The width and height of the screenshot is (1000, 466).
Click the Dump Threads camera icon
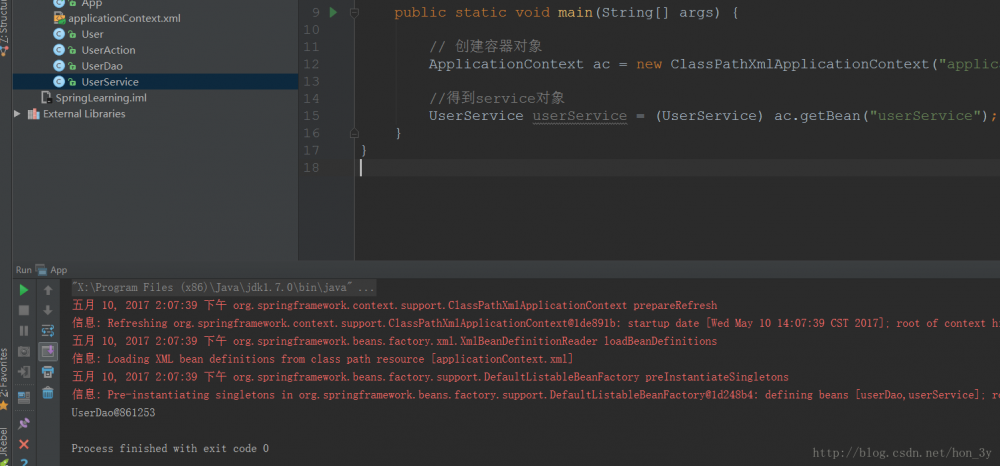tap(24, 351)
